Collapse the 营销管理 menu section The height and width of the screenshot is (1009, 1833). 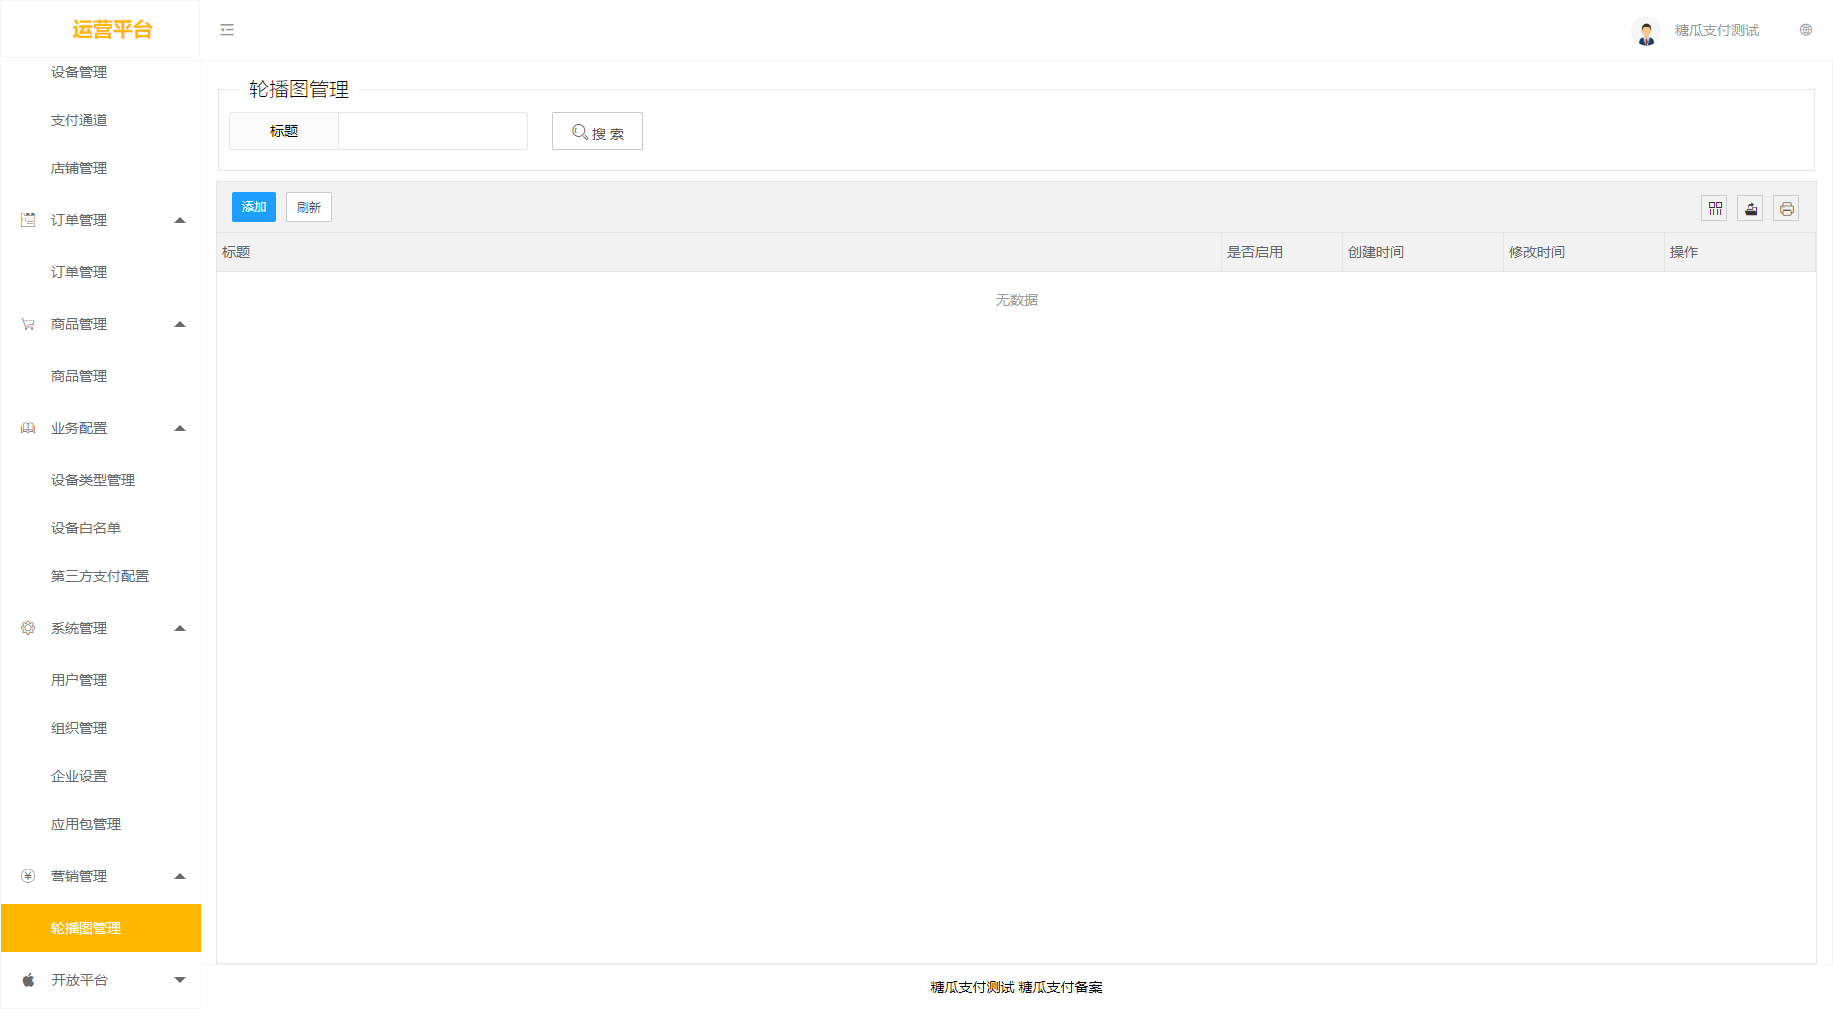180,876
